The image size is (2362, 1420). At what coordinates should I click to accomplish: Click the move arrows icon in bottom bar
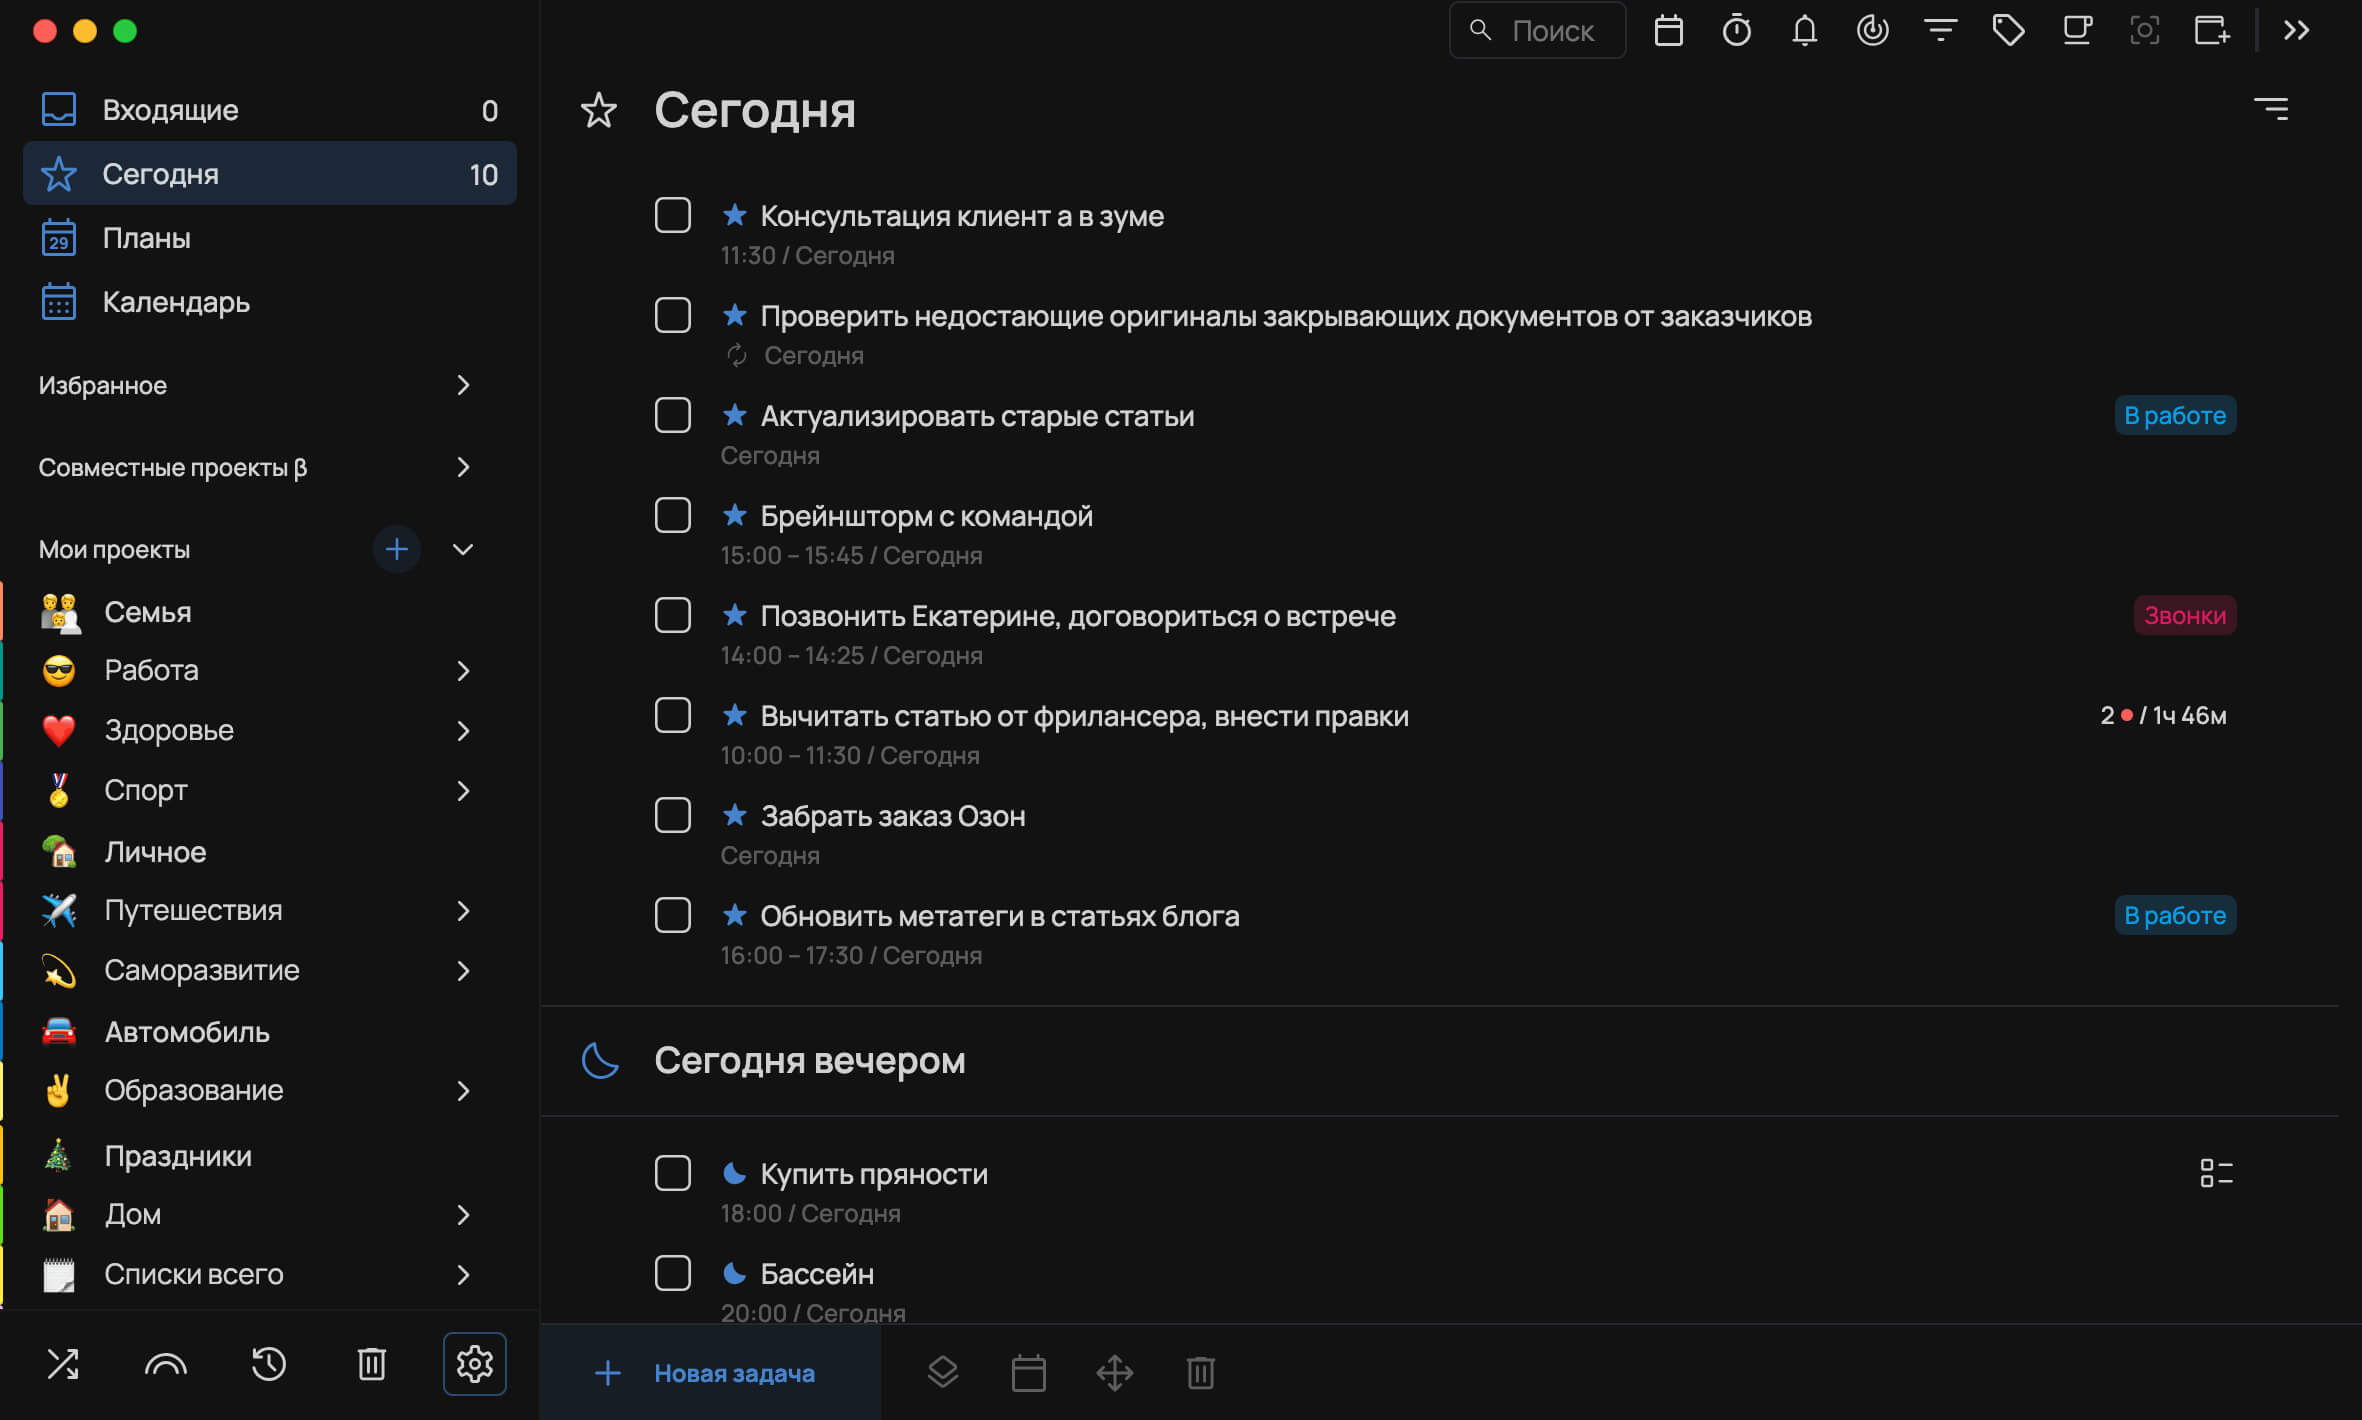(1114, 1373)
